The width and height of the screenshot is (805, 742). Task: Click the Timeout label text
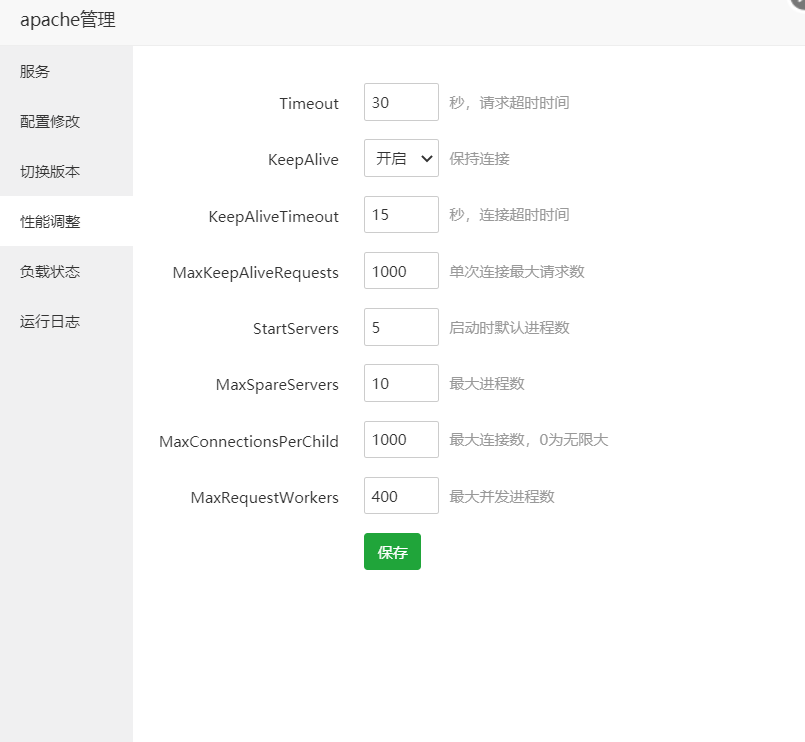pos(309,104)
